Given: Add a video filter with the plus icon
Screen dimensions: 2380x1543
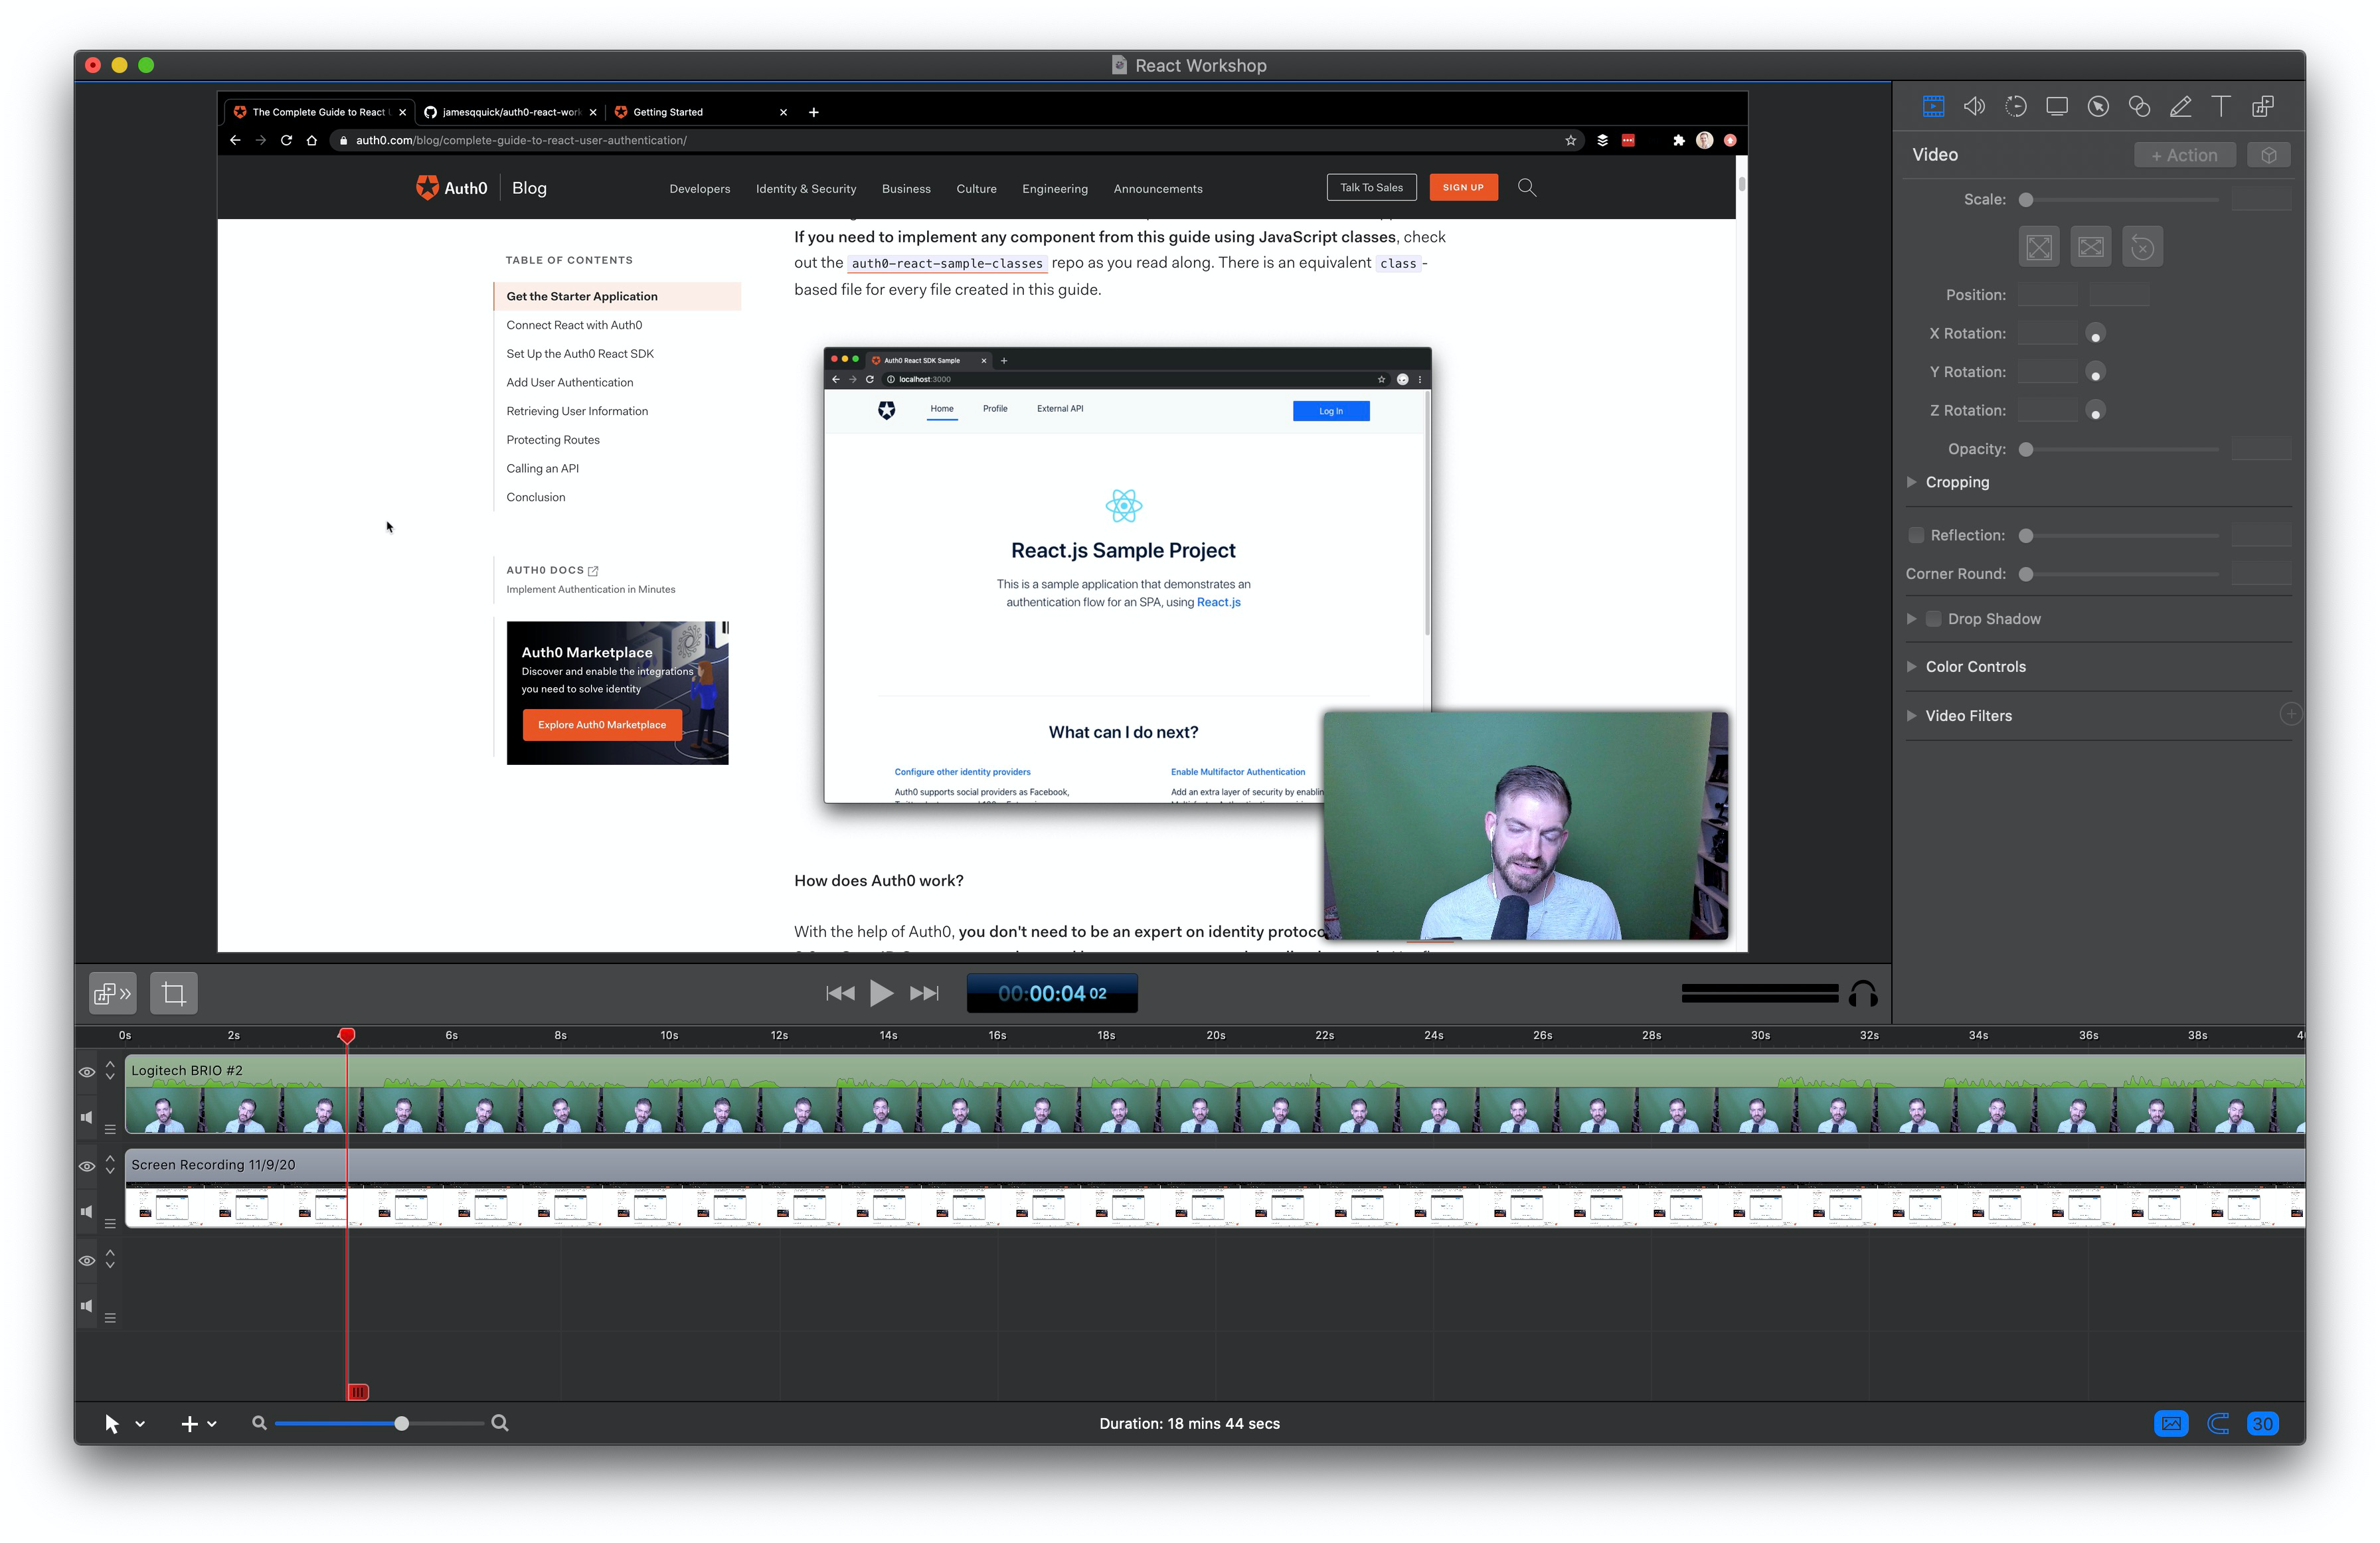Looking at the screenshot, I should tap(2290, 714).
